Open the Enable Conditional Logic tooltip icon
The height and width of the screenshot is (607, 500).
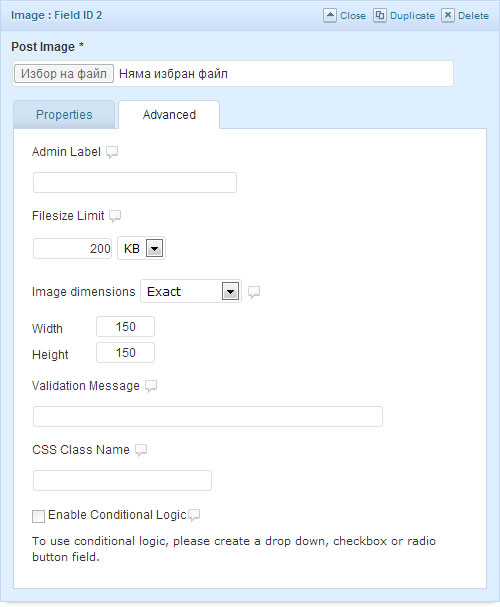point(194,515)
